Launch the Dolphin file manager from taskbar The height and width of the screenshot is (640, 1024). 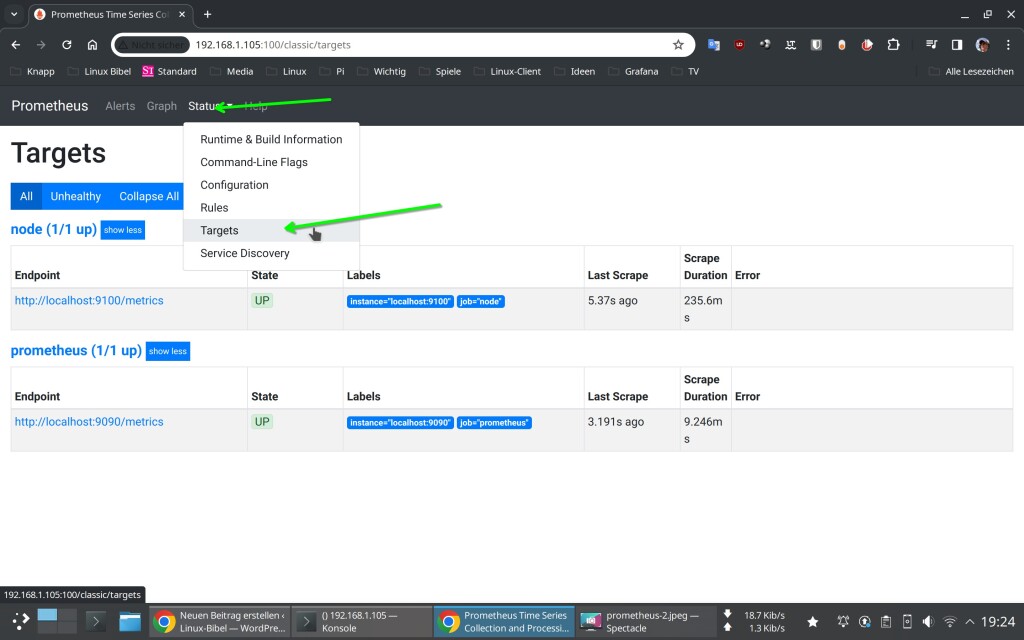pos(129,621)
